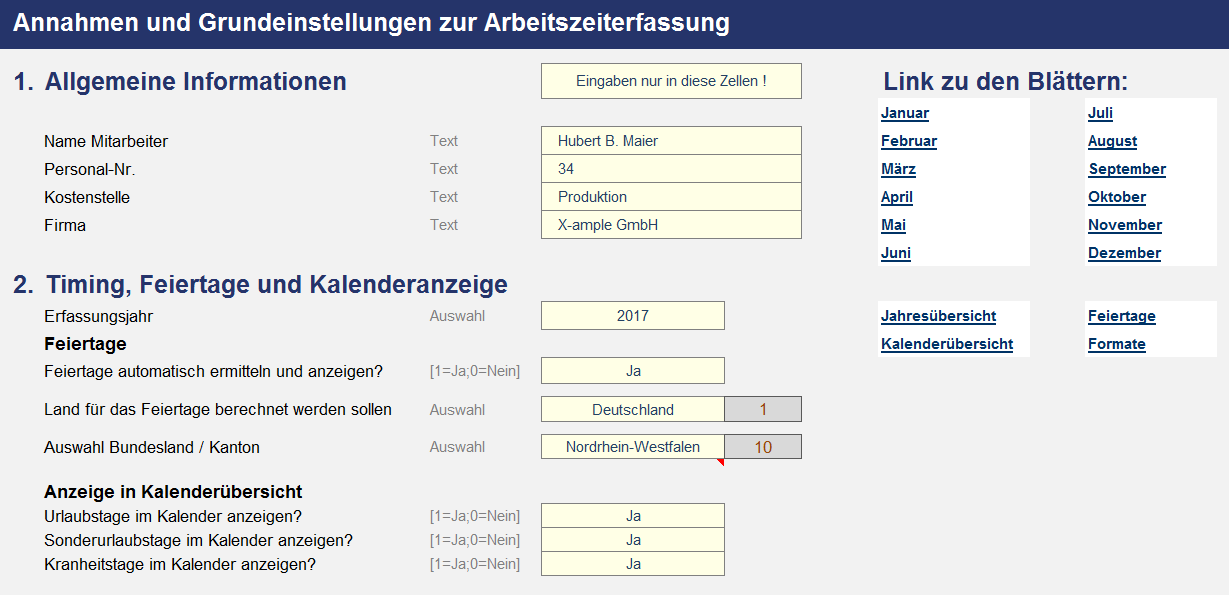
Task: Open the Jahresübersicht link
Action: [x=938, y=317]
